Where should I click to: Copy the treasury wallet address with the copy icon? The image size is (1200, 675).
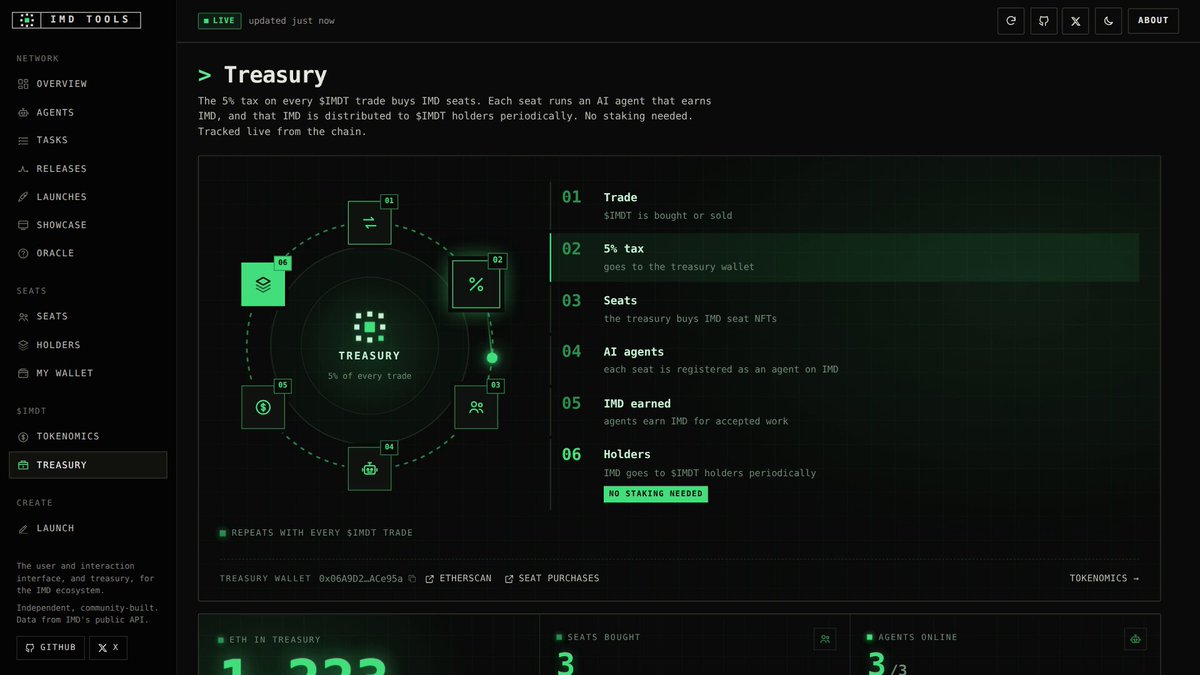pyautogui.click(x=412, y=579)
